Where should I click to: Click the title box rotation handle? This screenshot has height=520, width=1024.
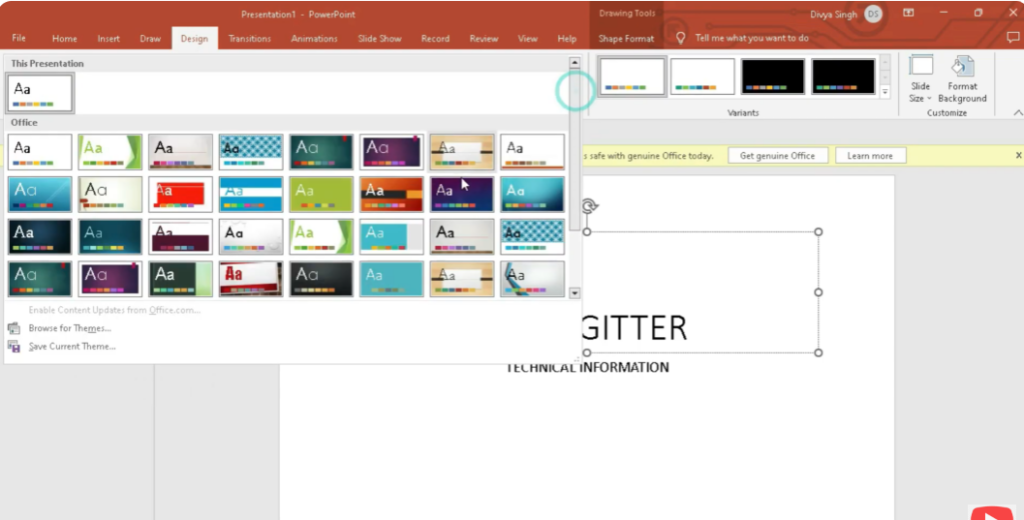589,206
